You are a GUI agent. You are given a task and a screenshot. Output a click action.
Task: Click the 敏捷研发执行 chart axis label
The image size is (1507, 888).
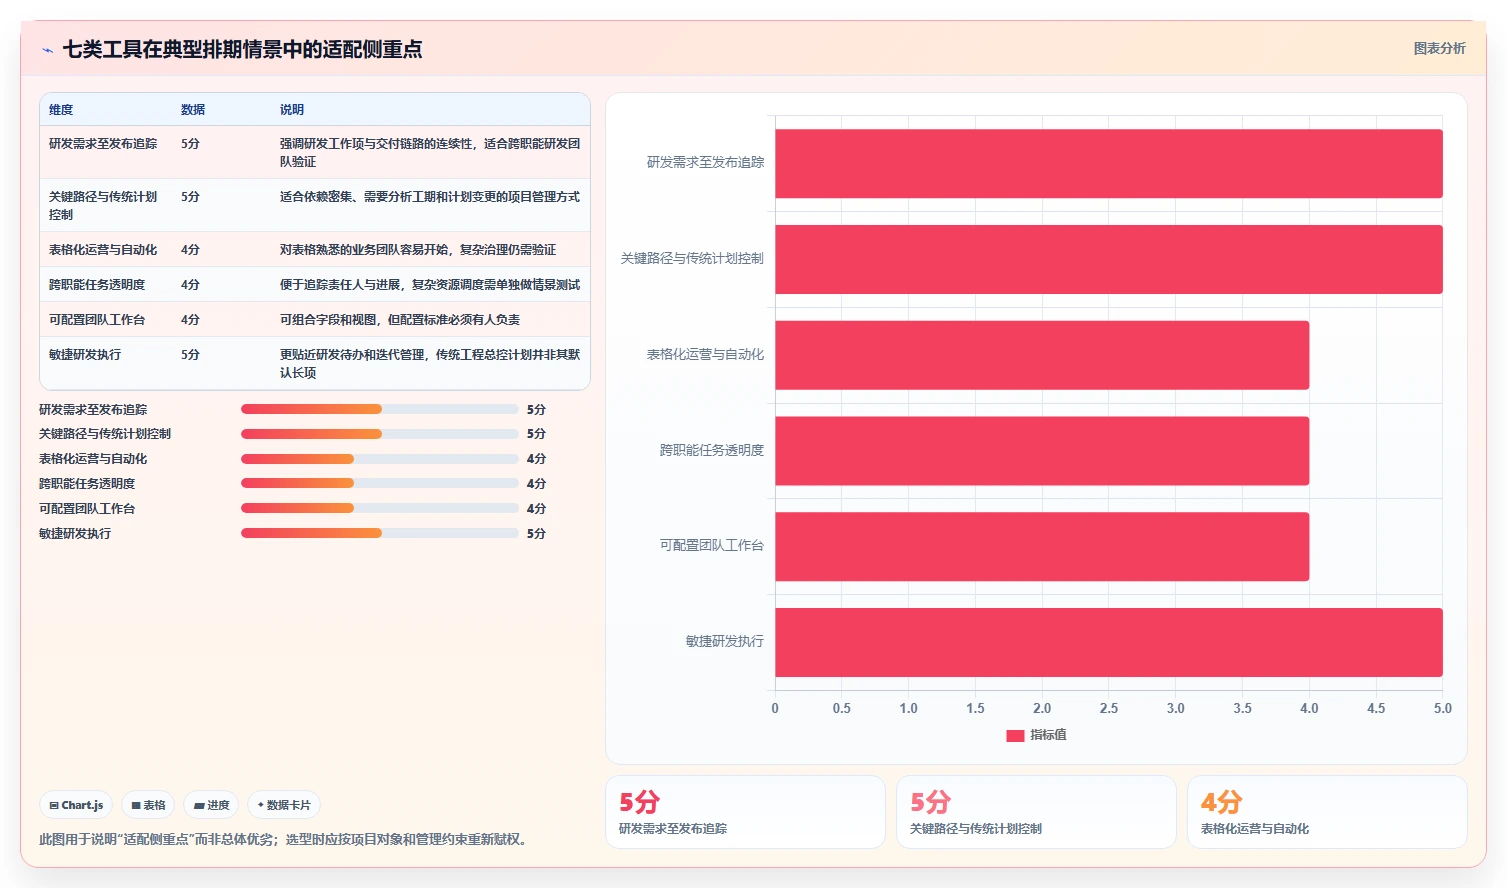(725, 641)
